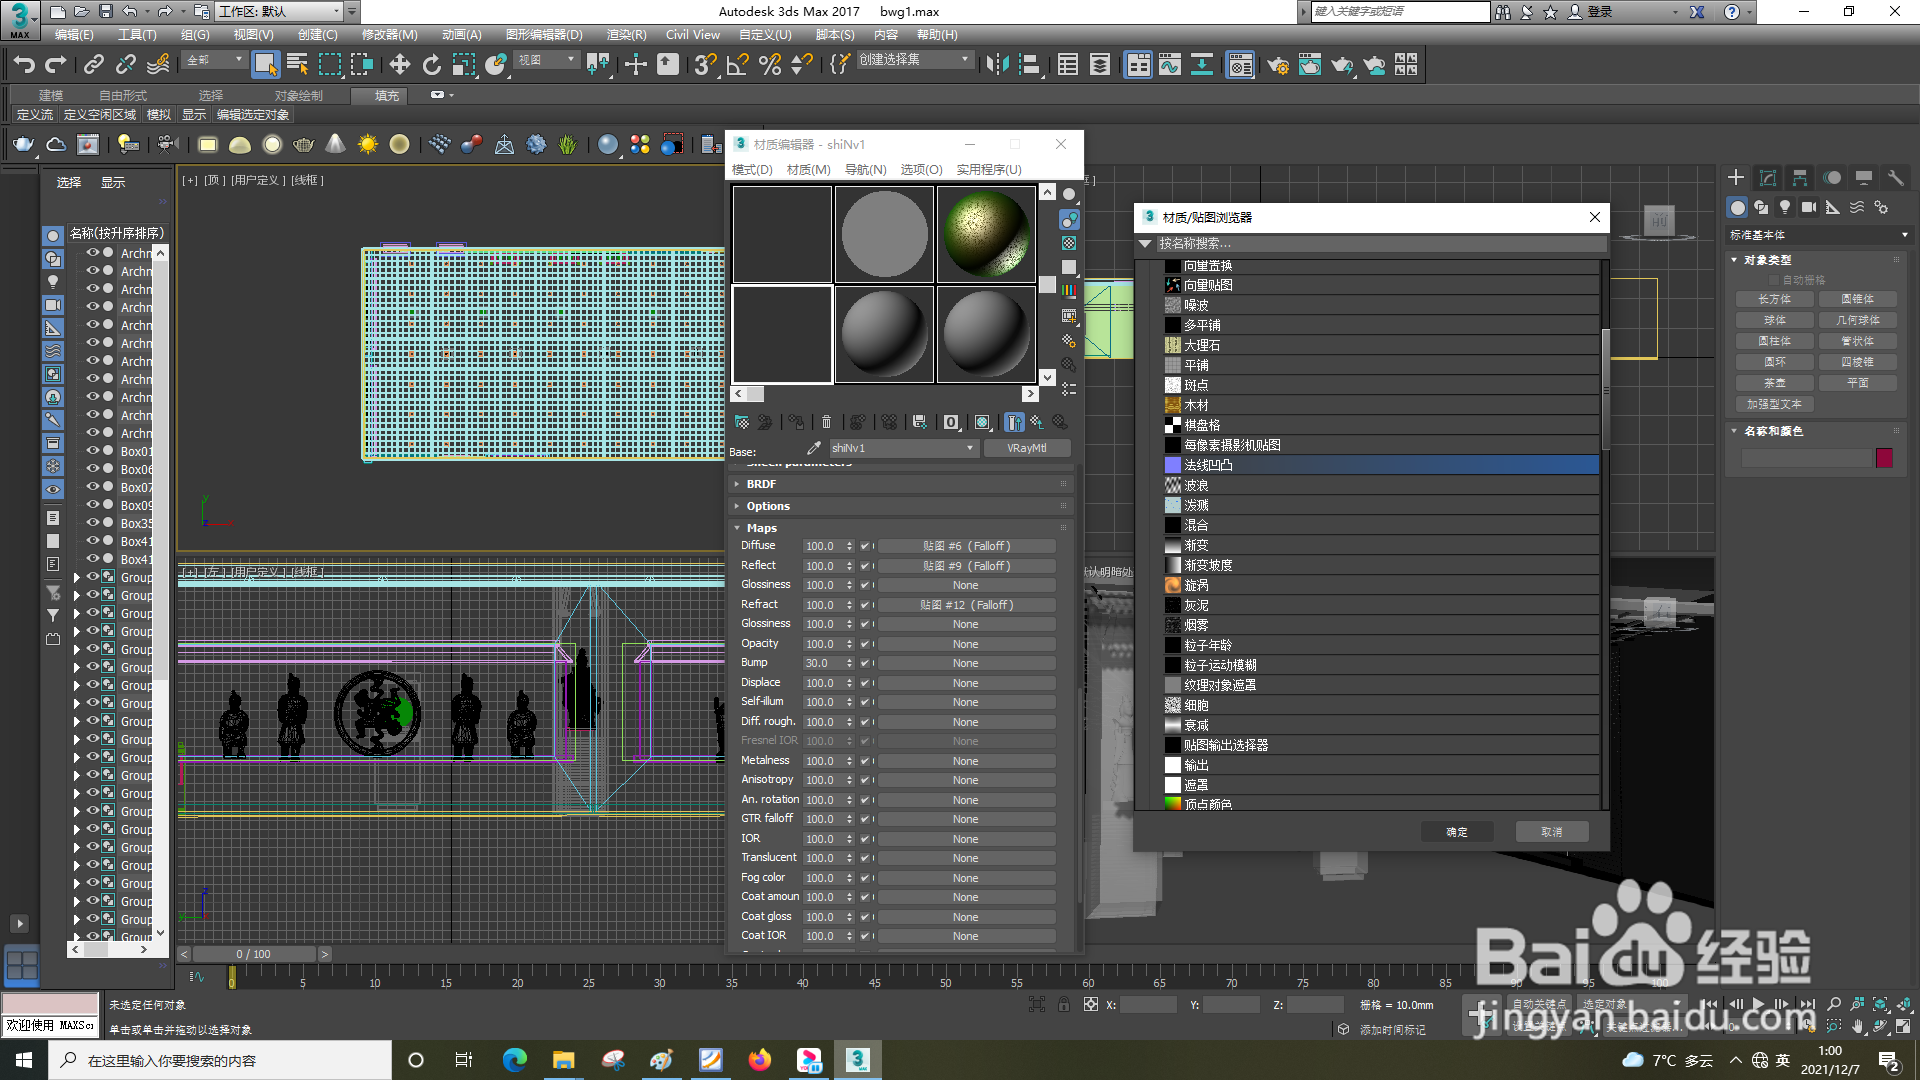Open the Render Setup teapot icon
Viewport: 1920px width, 1082px height.
click(x=1277, y=65)
